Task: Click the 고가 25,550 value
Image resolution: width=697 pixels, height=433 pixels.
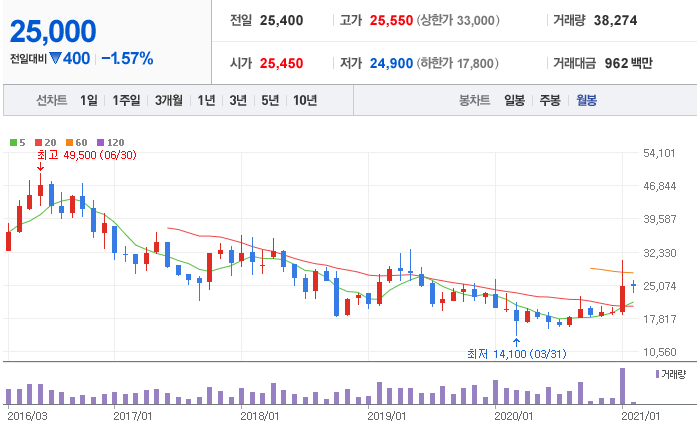Action: pyautogui.click(x=391, y=20)
